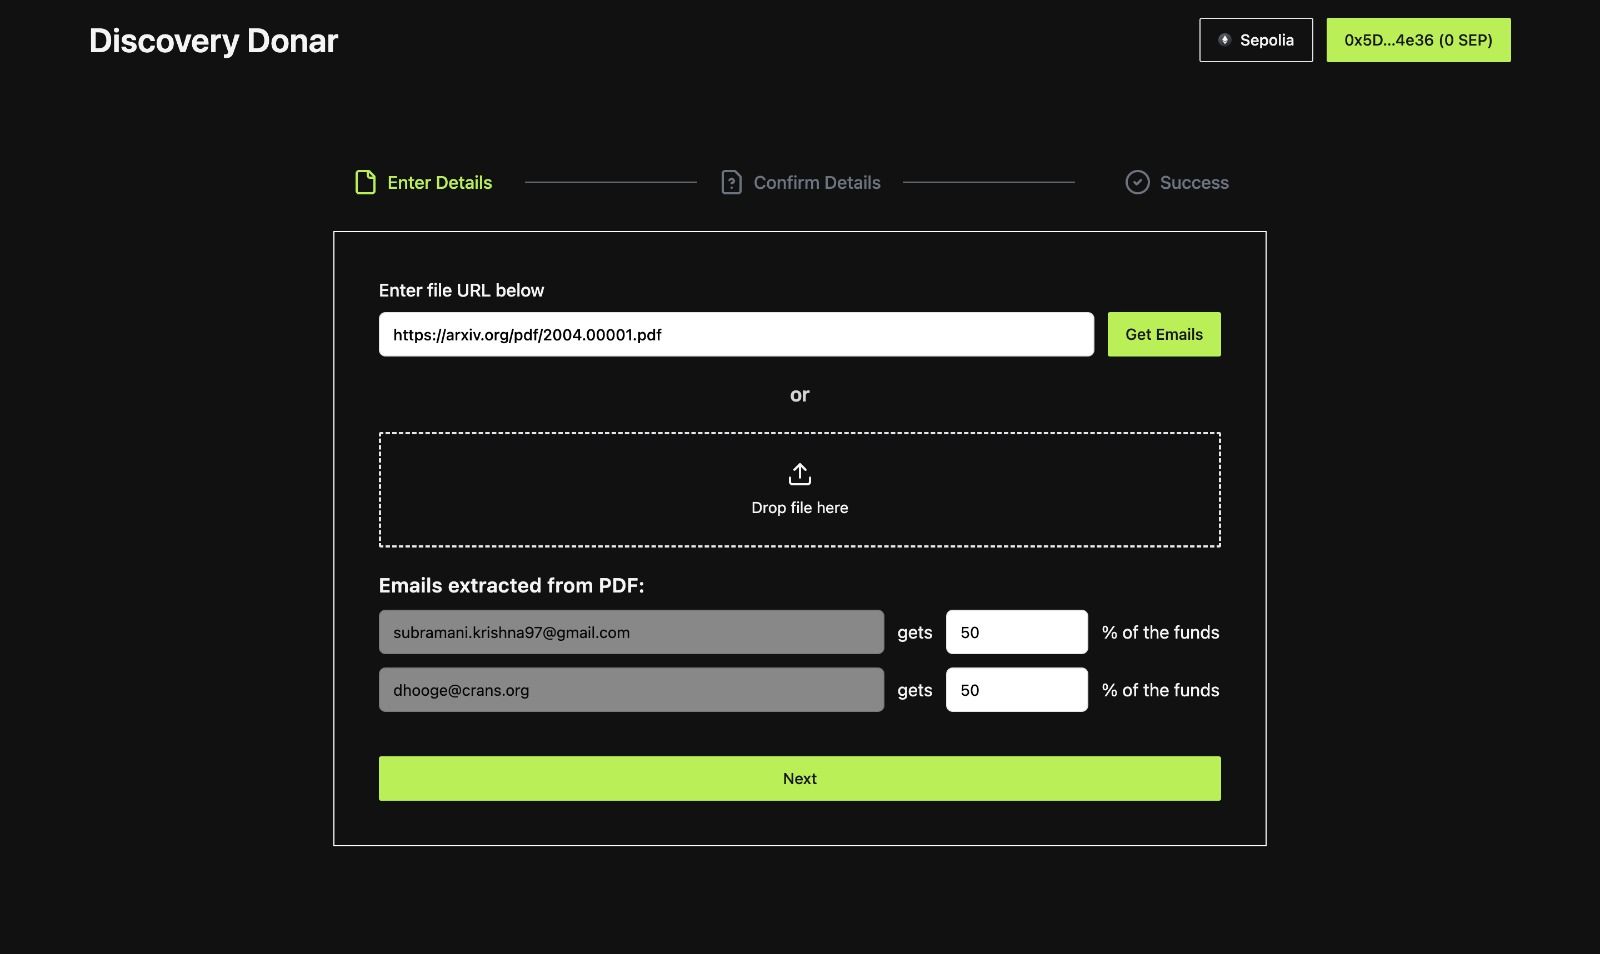Focus the file URL input field

[x=736, y=334]
